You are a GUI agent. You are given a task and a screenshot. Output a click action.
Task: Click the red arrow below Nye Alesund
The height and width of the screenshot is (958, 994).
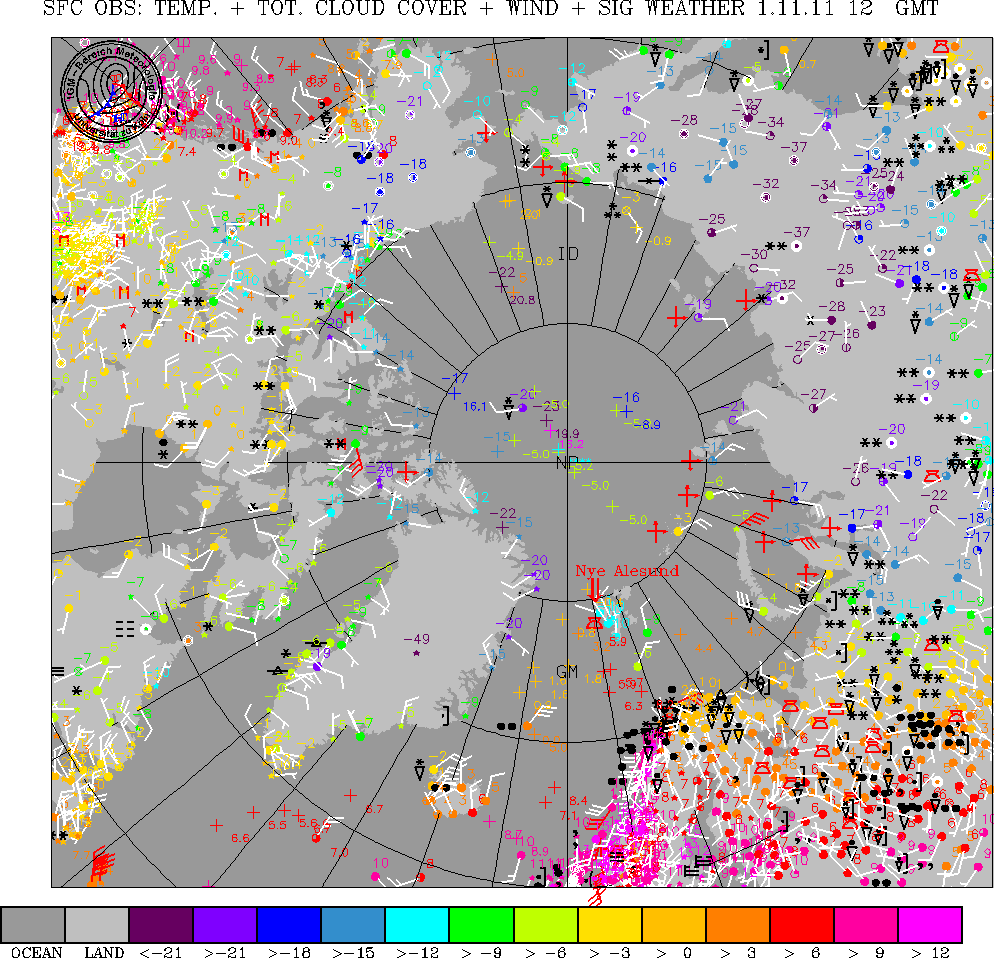click(594, 589)
